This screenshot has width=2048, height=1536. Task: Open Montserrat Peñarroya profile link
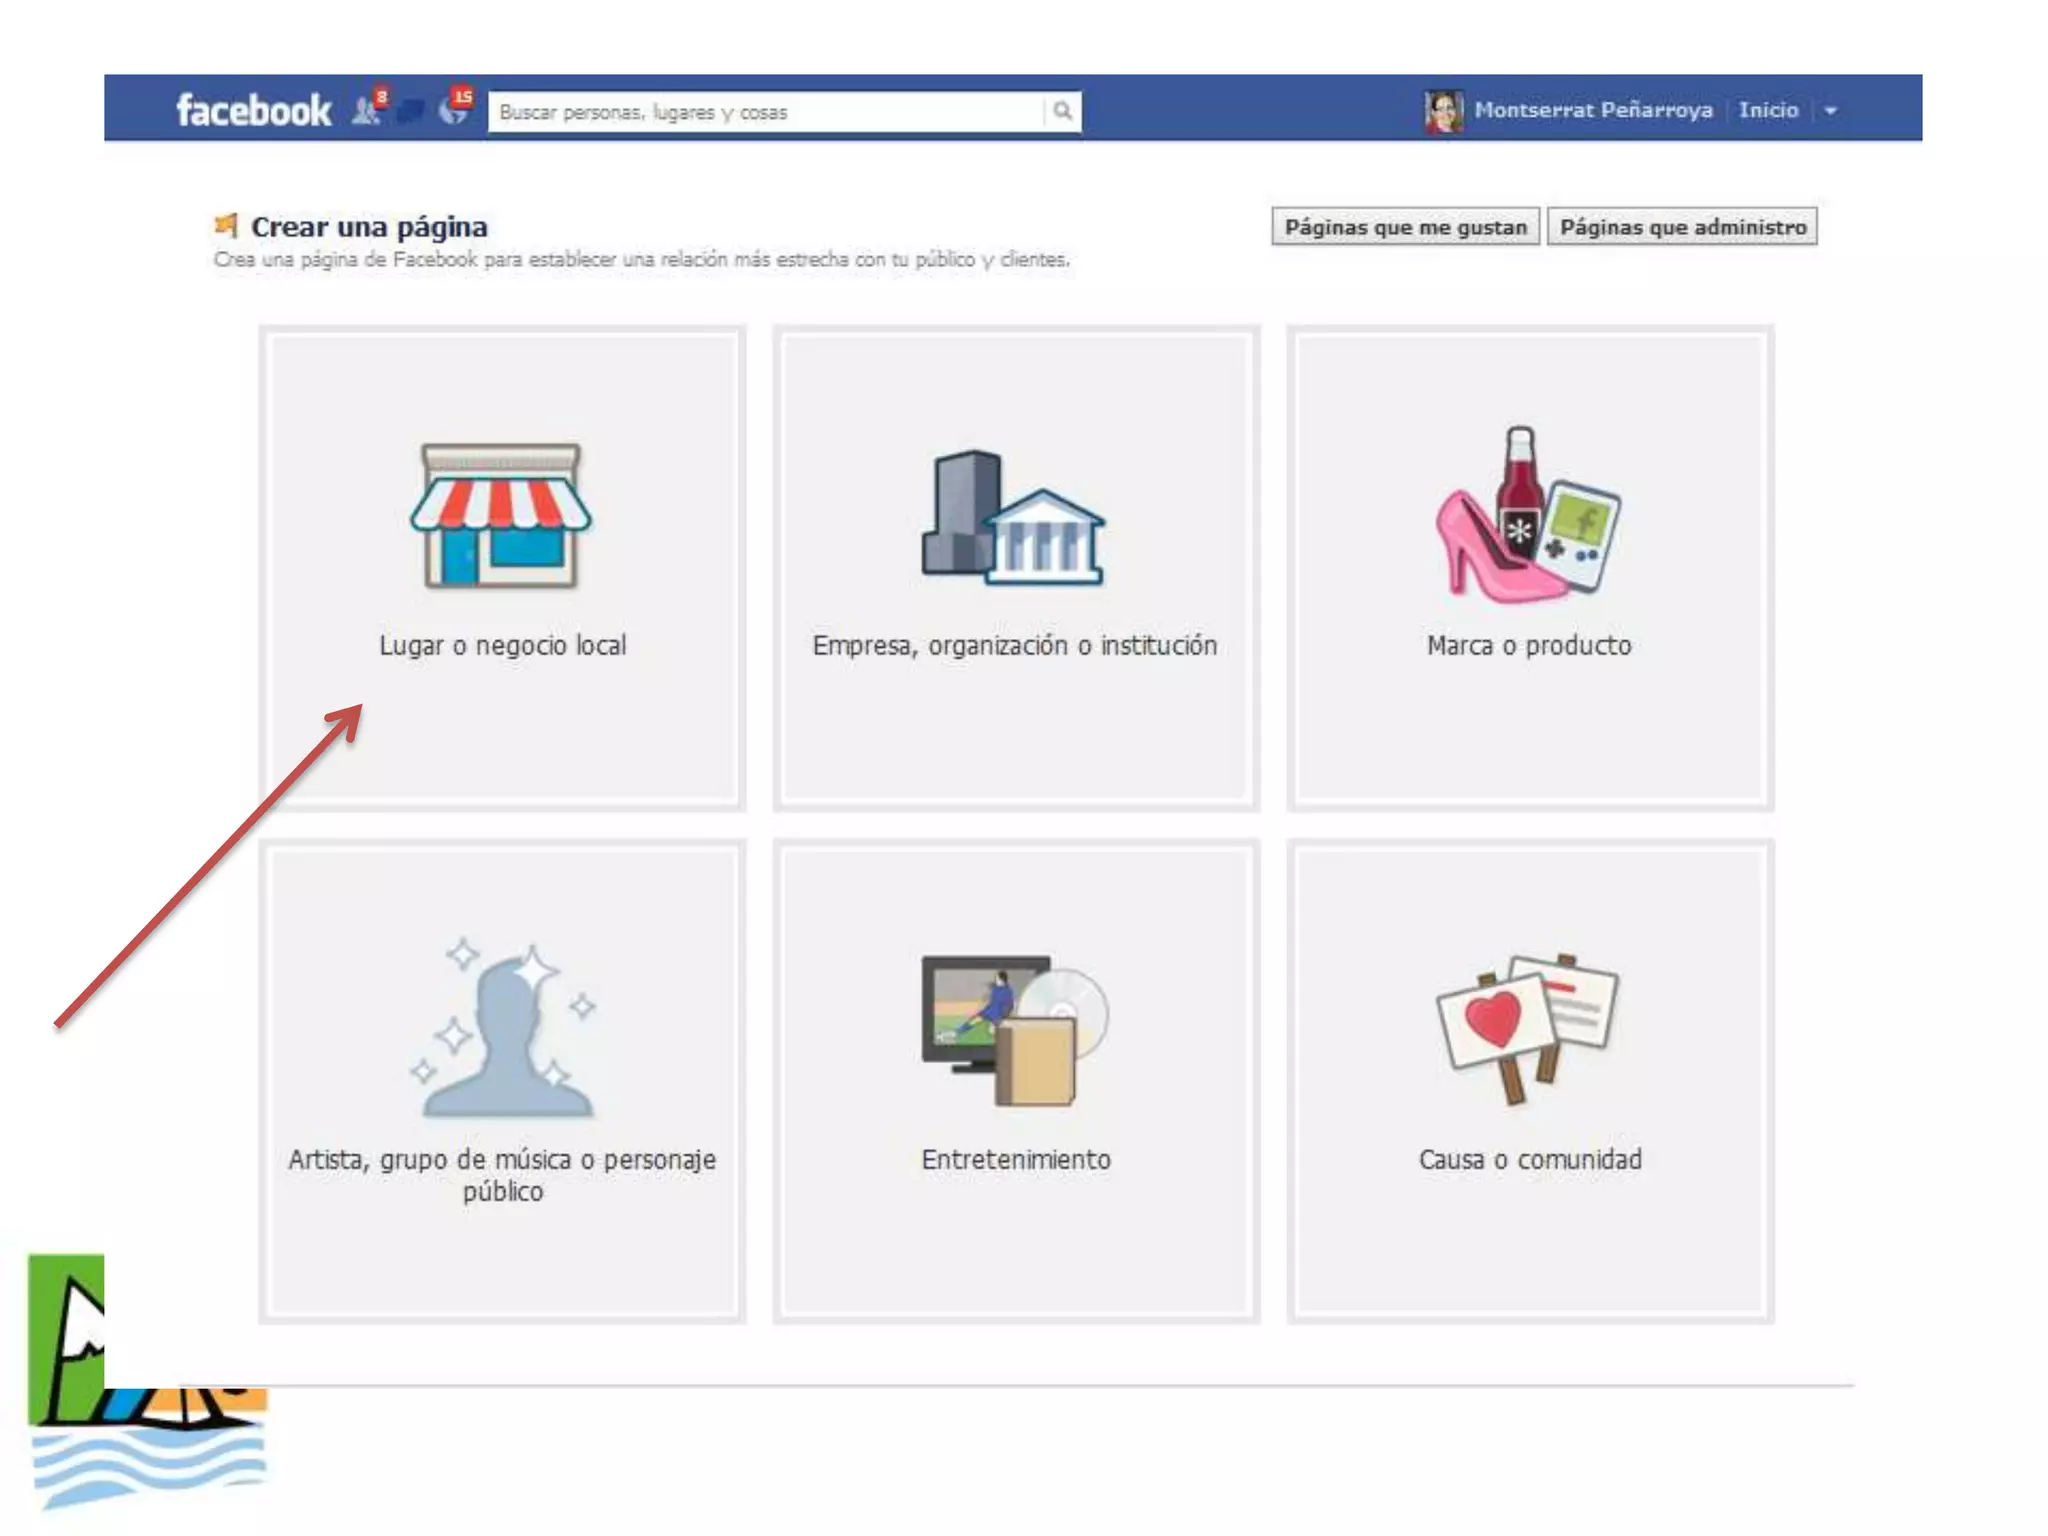point(1592,110)
